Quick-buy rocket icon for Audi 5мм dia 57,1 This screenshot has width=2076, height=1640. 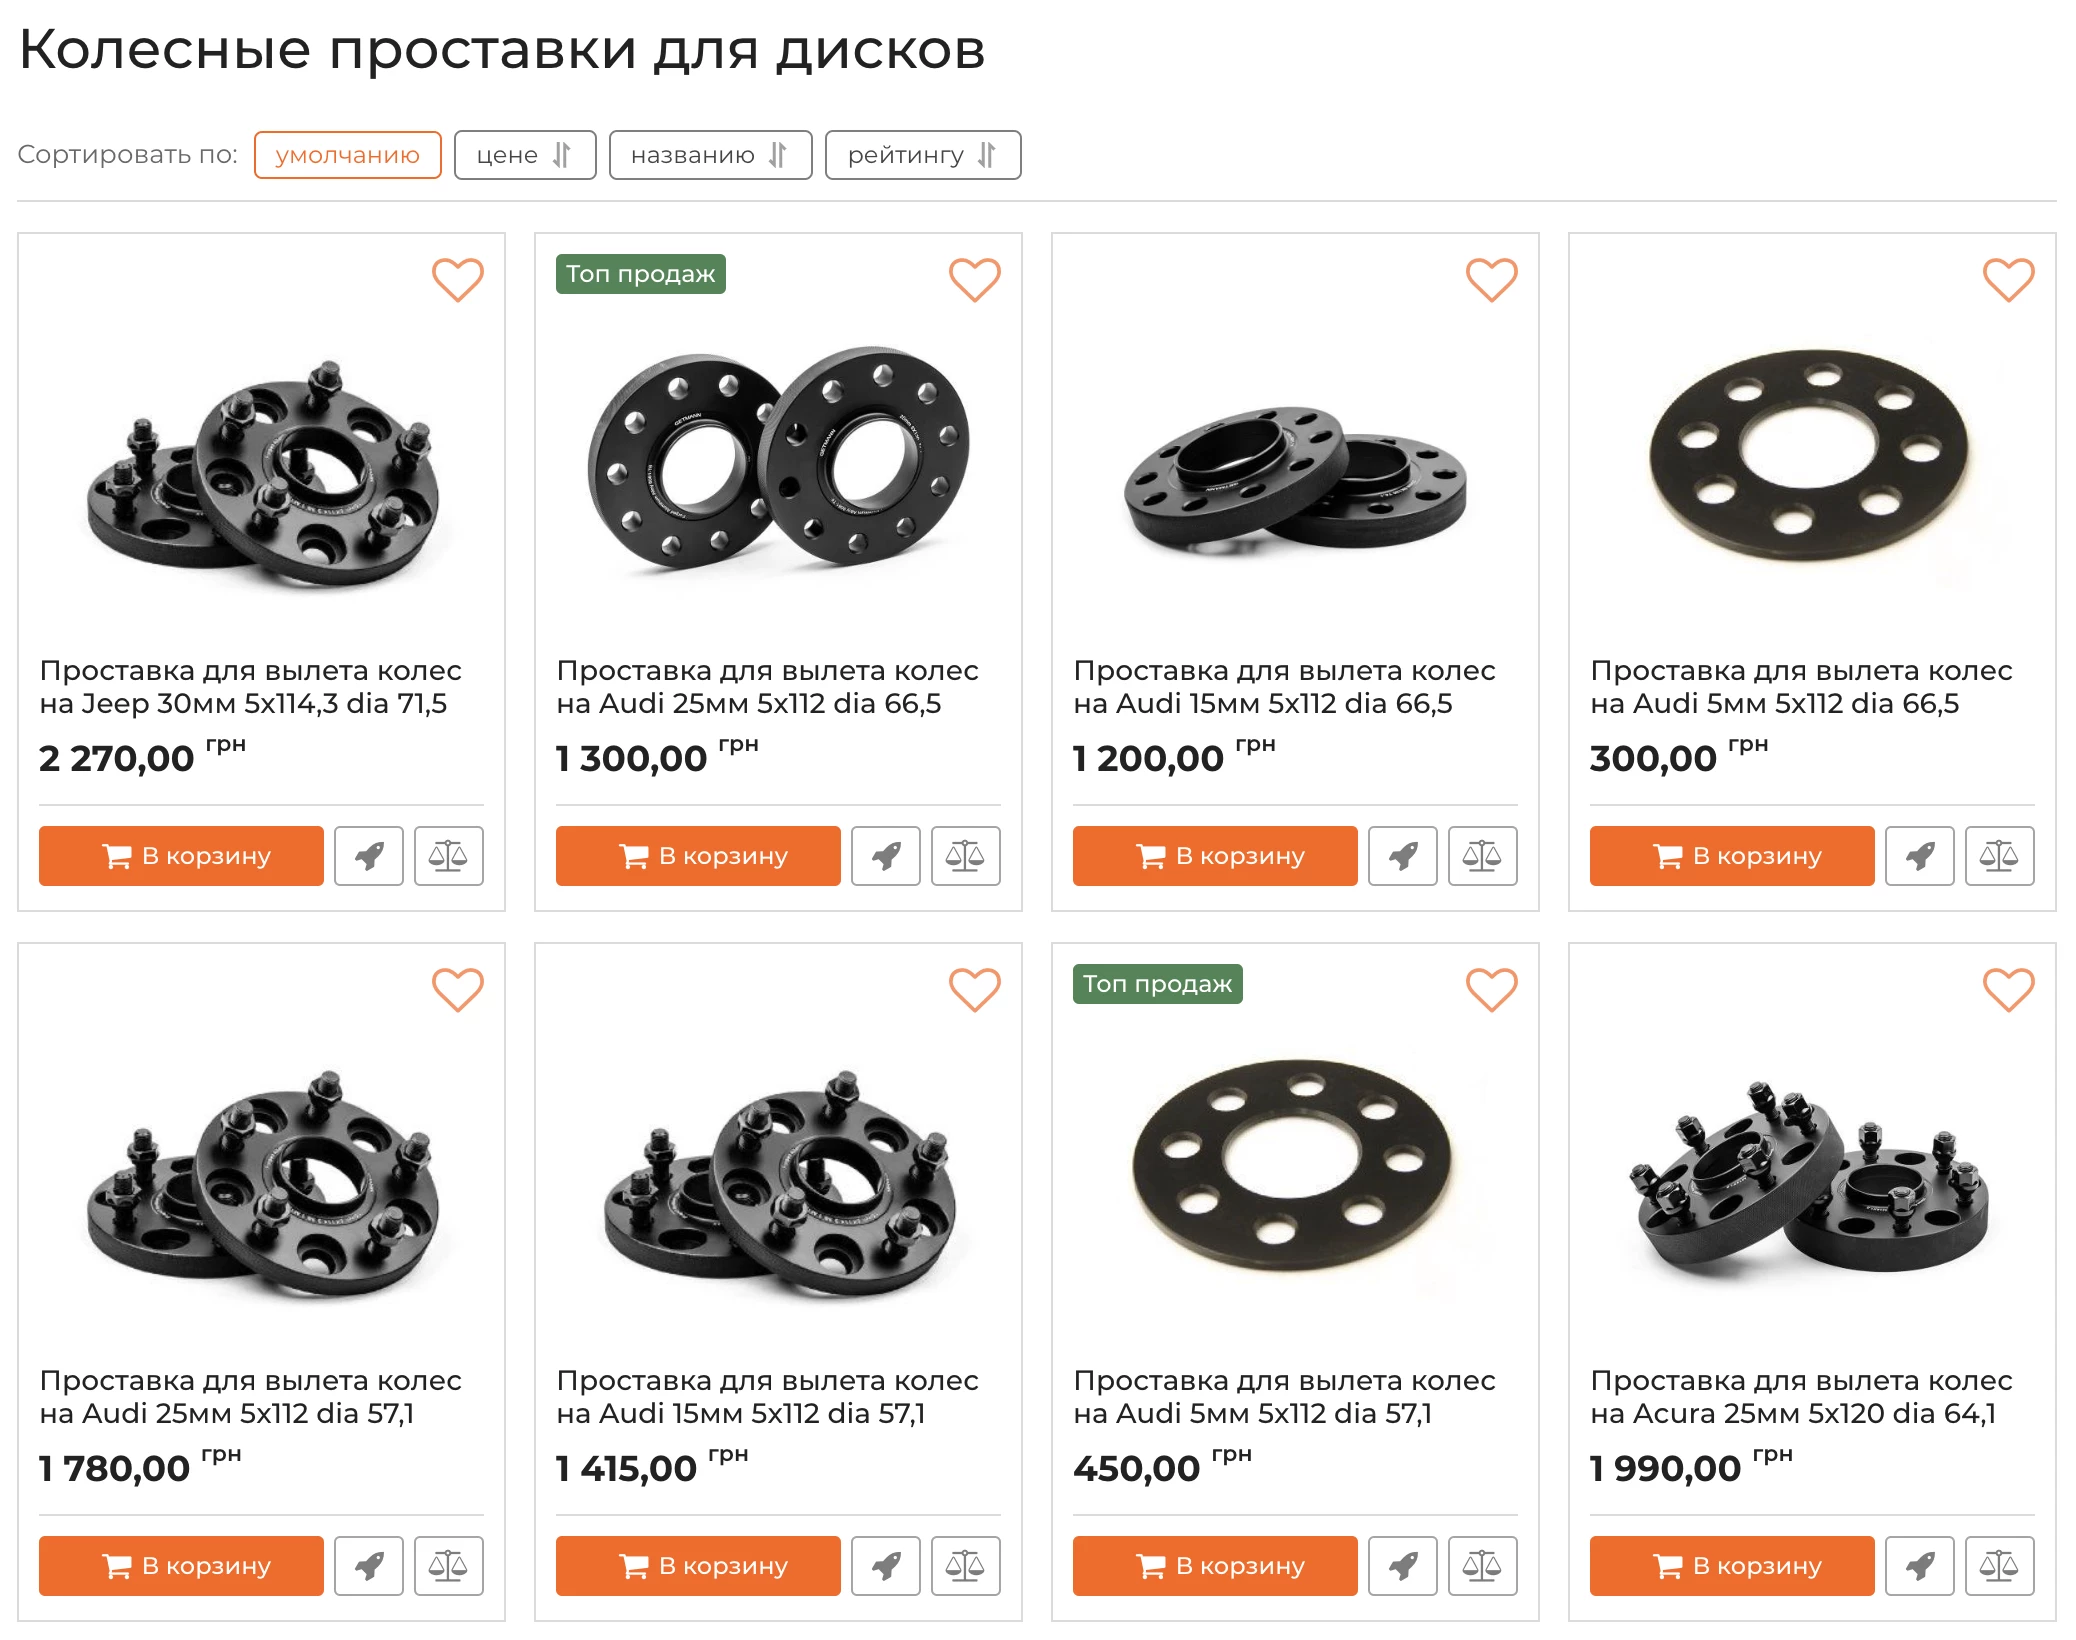point(1403,1566)
